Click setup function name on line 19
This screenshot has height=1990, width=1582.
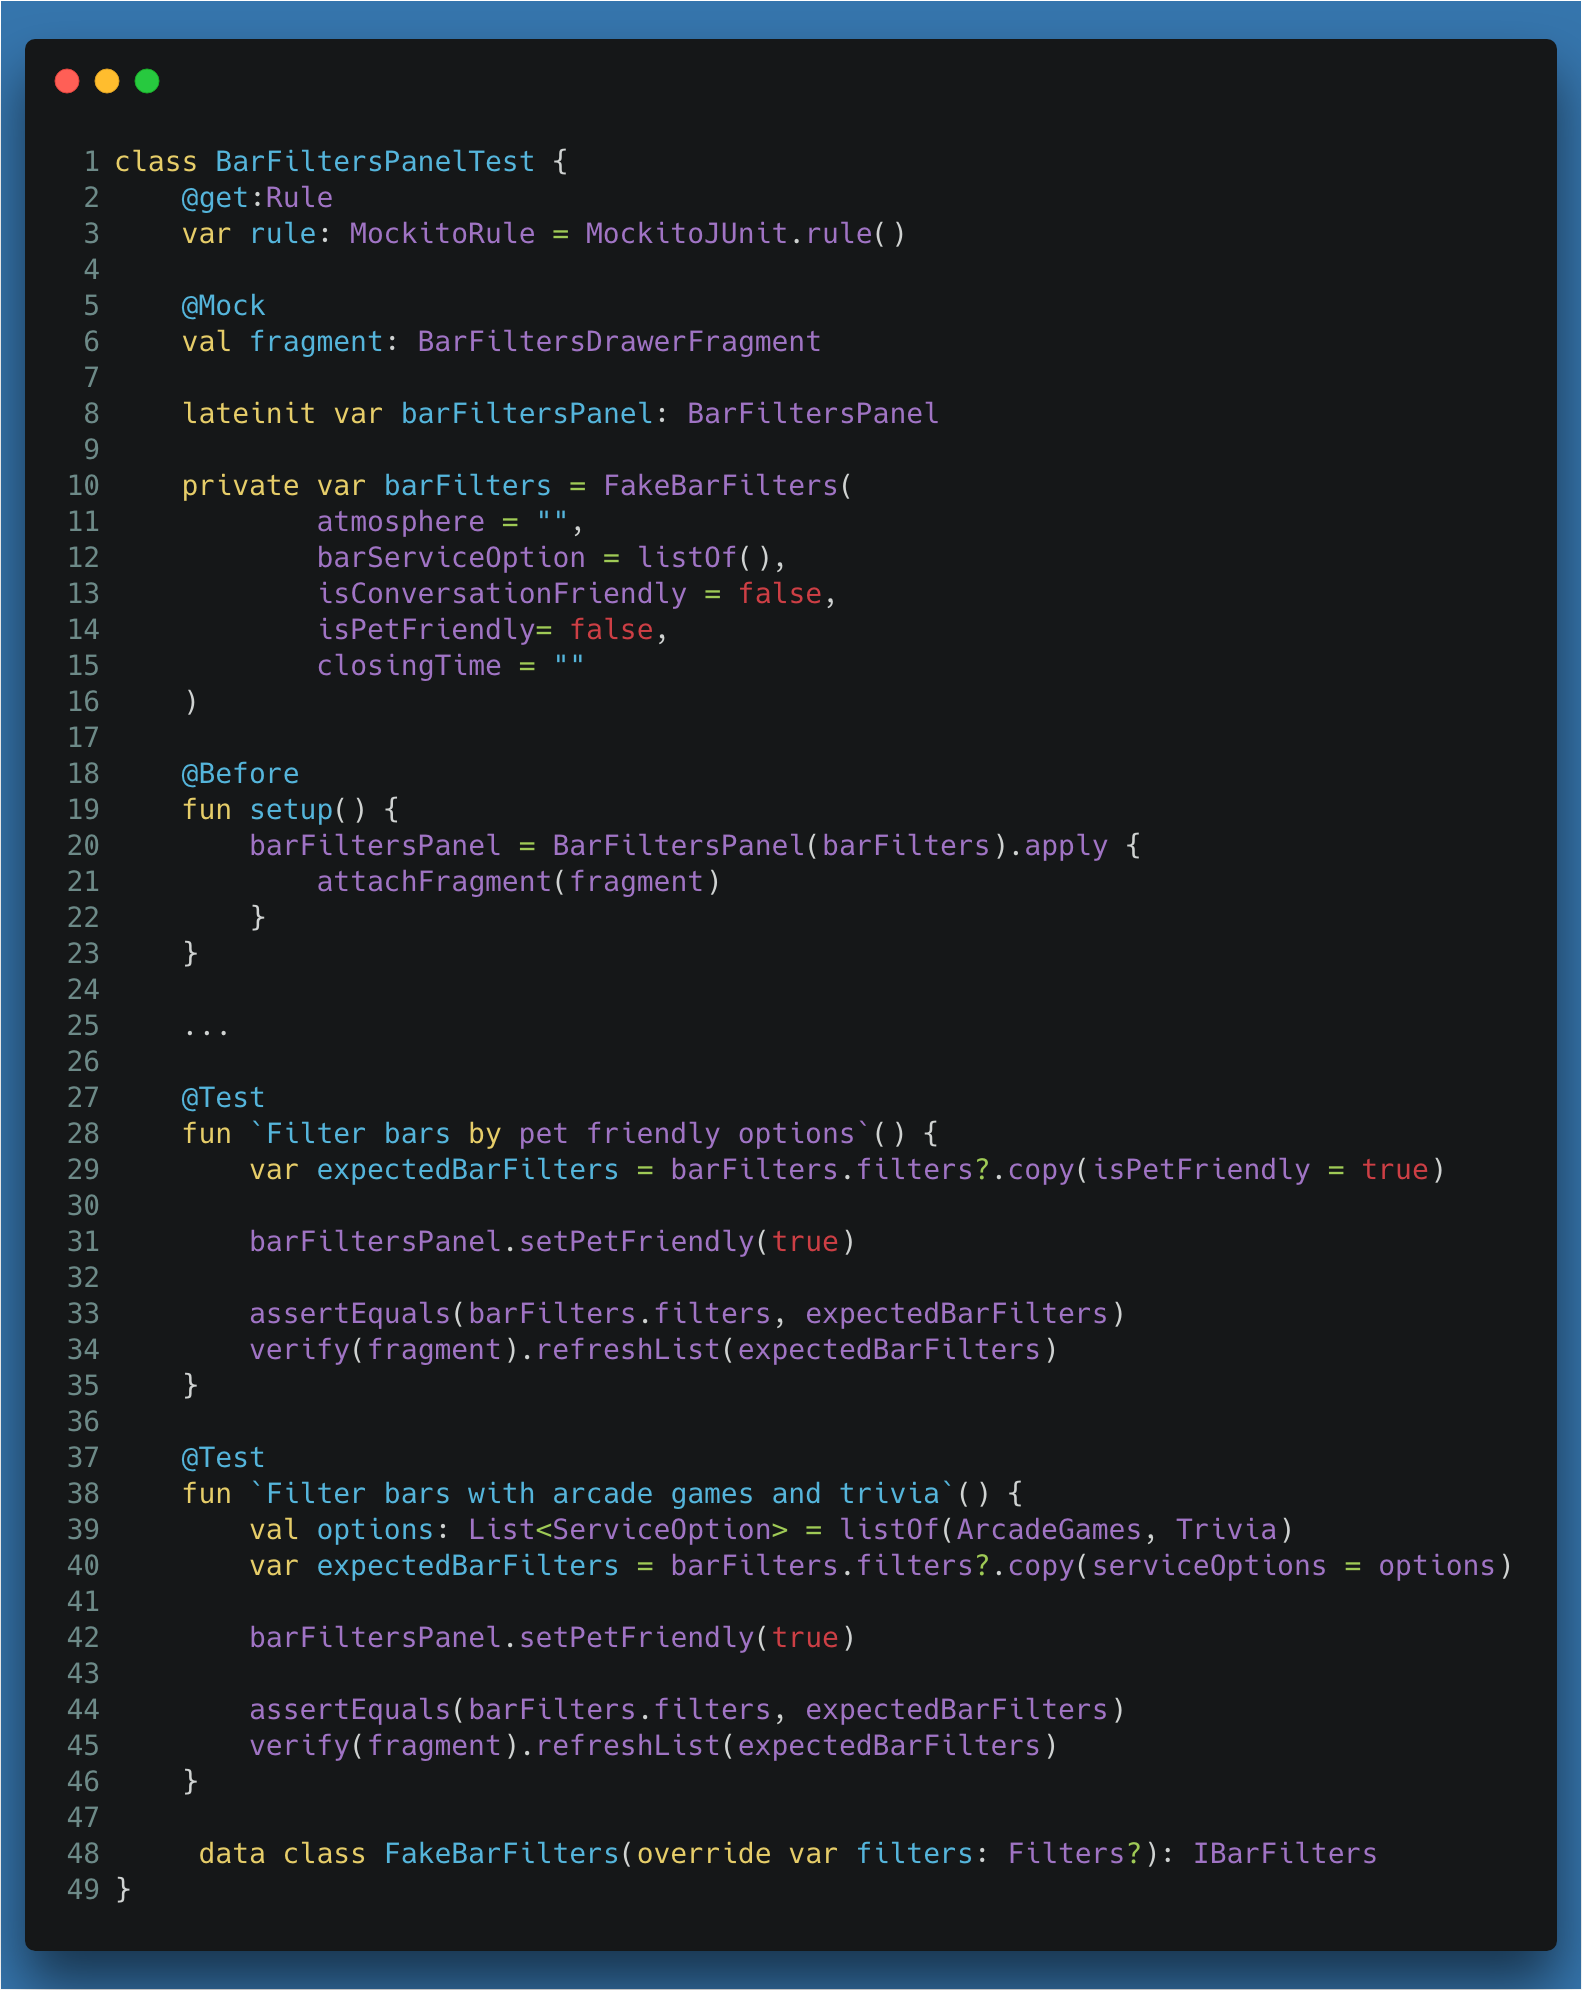pos(291,810)
